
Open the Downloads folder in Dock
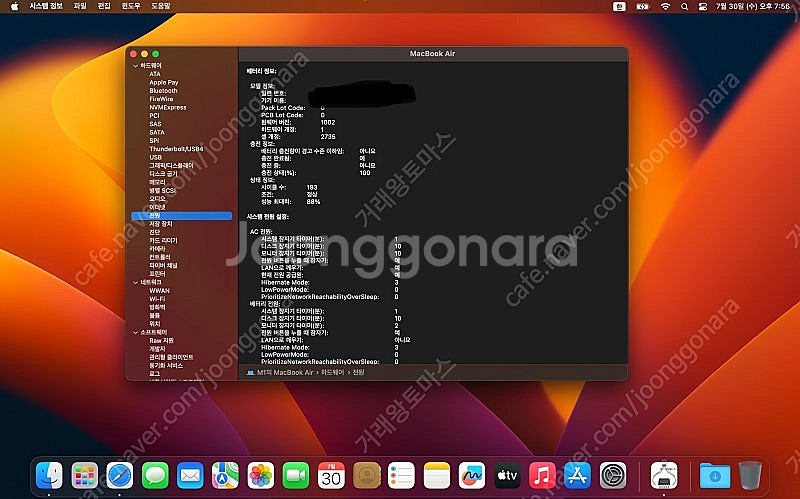pyautogui.click(x=715, y=476)
